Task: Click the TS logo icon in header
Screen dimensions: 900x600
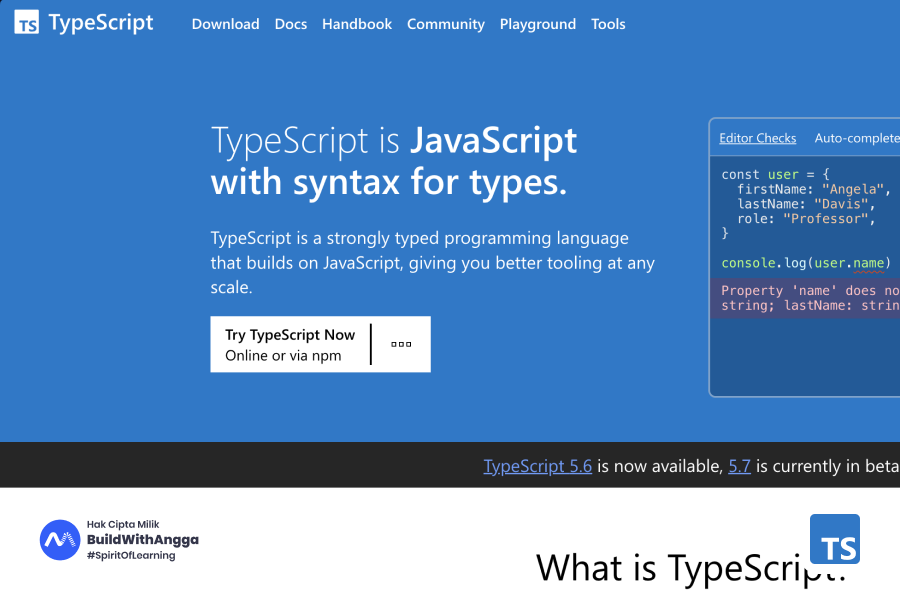Action: click(26, 22)
